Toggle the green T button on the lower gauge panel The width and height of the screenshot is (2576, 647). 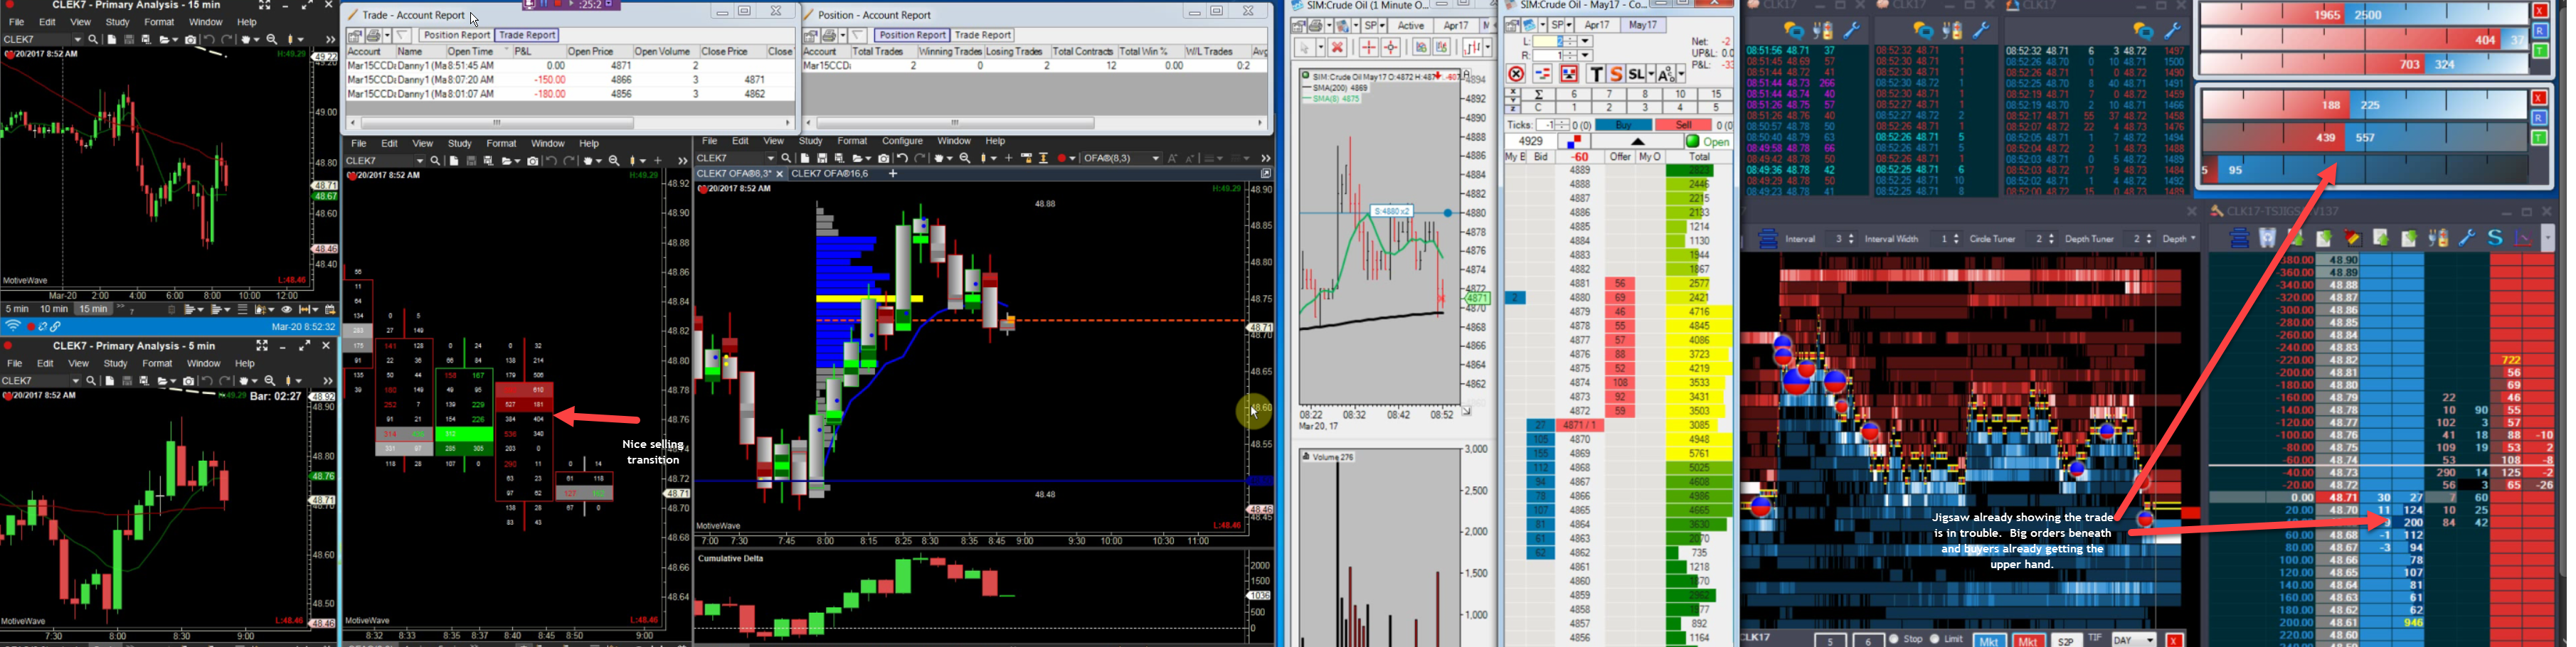(x=2539, y=138)
